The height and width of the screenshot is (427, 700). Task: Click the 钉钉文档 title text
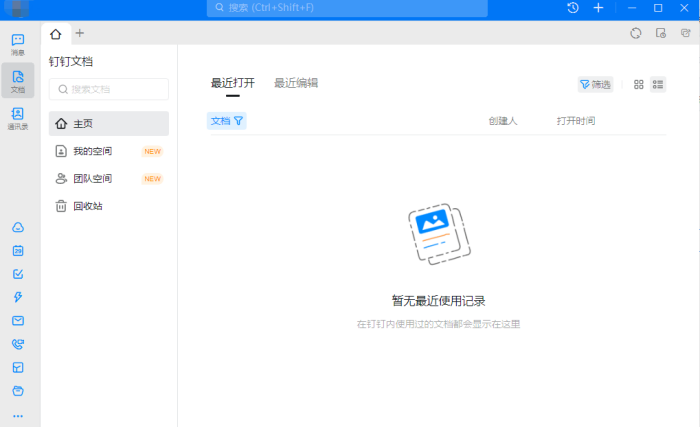pos(71,62)
